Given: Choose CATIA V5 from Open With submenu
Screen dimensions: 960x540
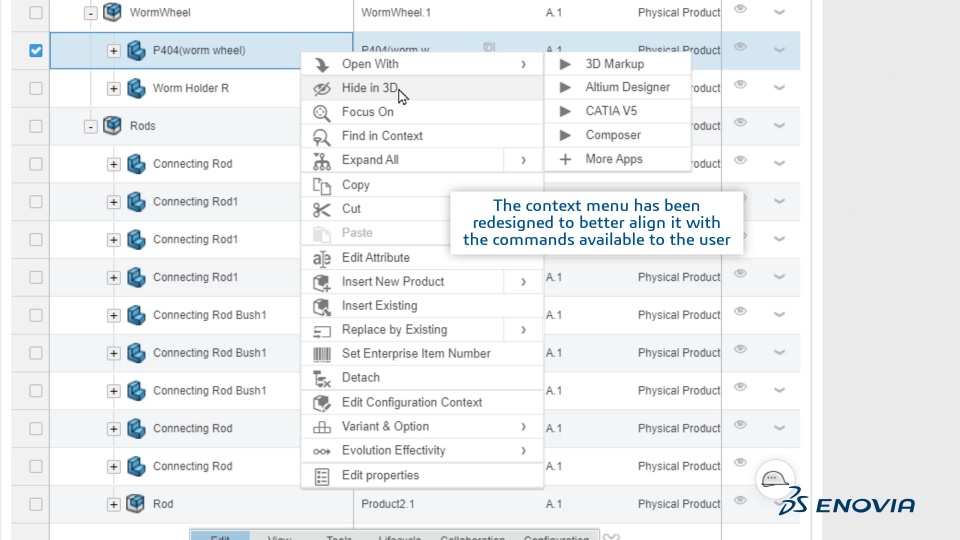Looking at the screenshot, I should 611,111.
